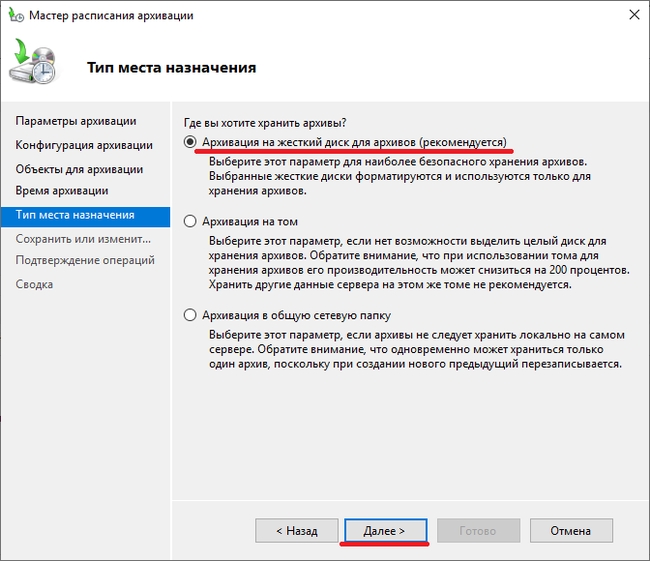Choose «Архивация в общую сетевую папку»

click(191, 315)
